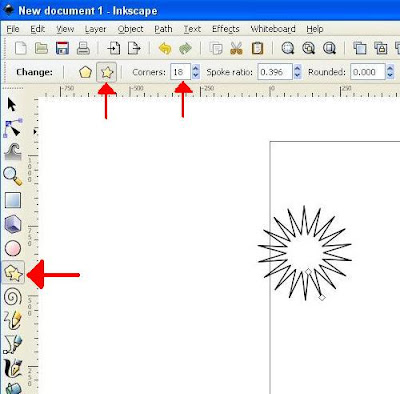Click the Spoke ratio input field
400x394 pixels.
point(275,72)
